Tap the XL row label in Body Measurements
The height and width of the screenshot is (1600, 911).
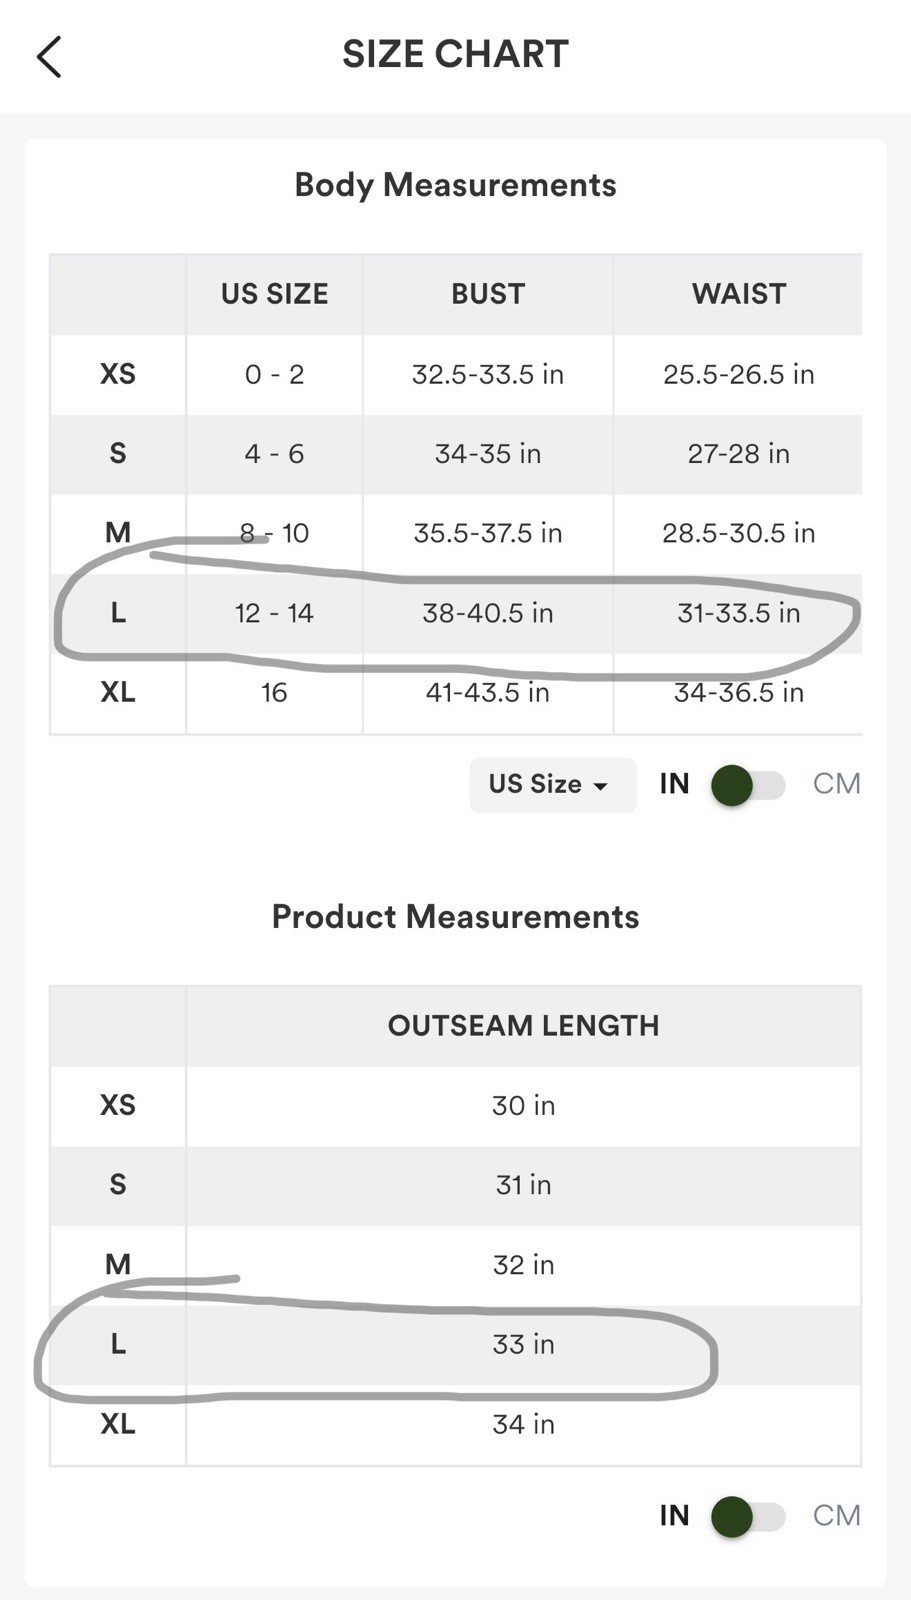[118, 692]
